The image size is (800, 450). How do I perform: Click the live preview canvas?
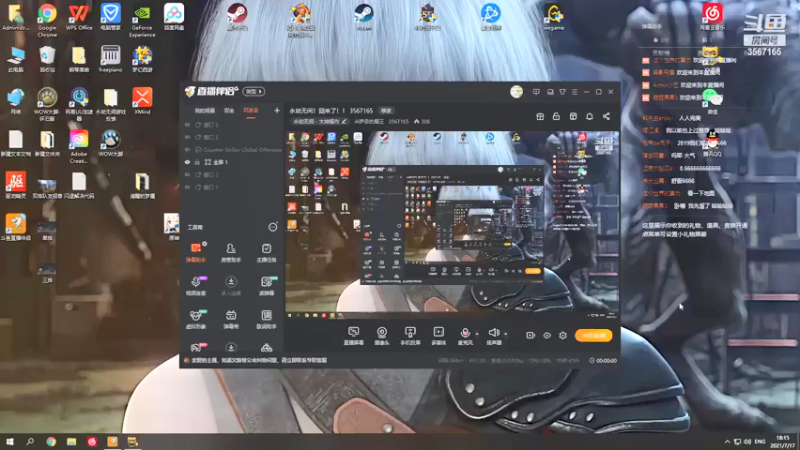452,224
